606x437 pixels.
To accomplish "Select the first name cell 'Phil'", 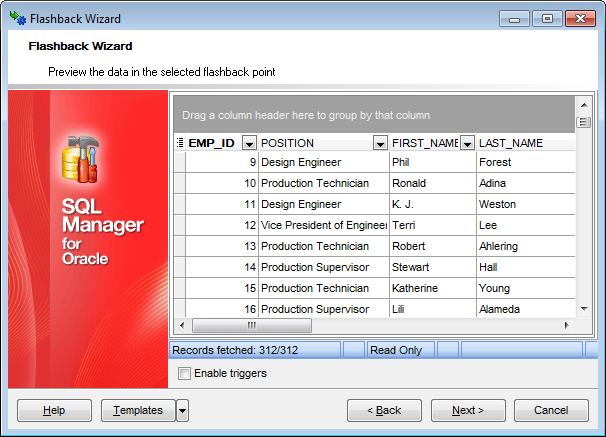I will 433,162.
